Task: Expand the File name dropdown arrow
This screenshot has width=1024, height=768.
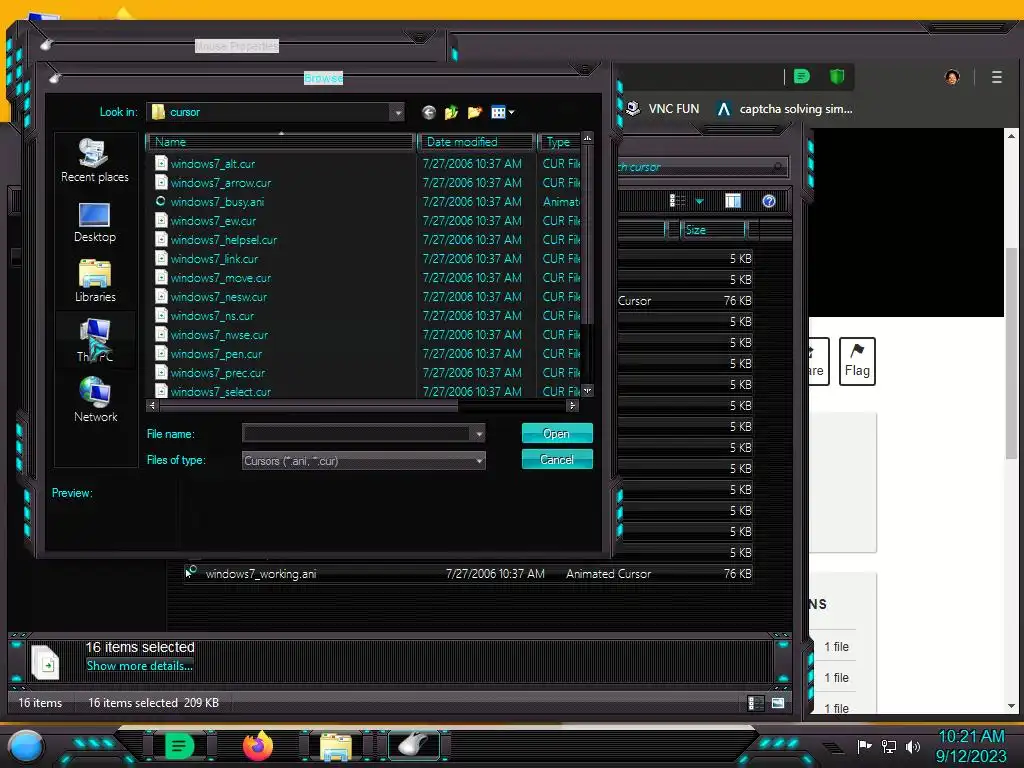Action: (x=479, y=434)
